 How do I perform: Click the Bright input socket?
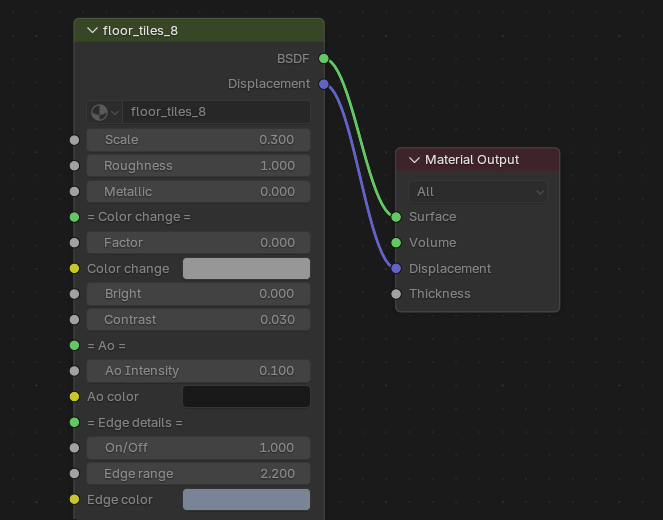point(74,294)
